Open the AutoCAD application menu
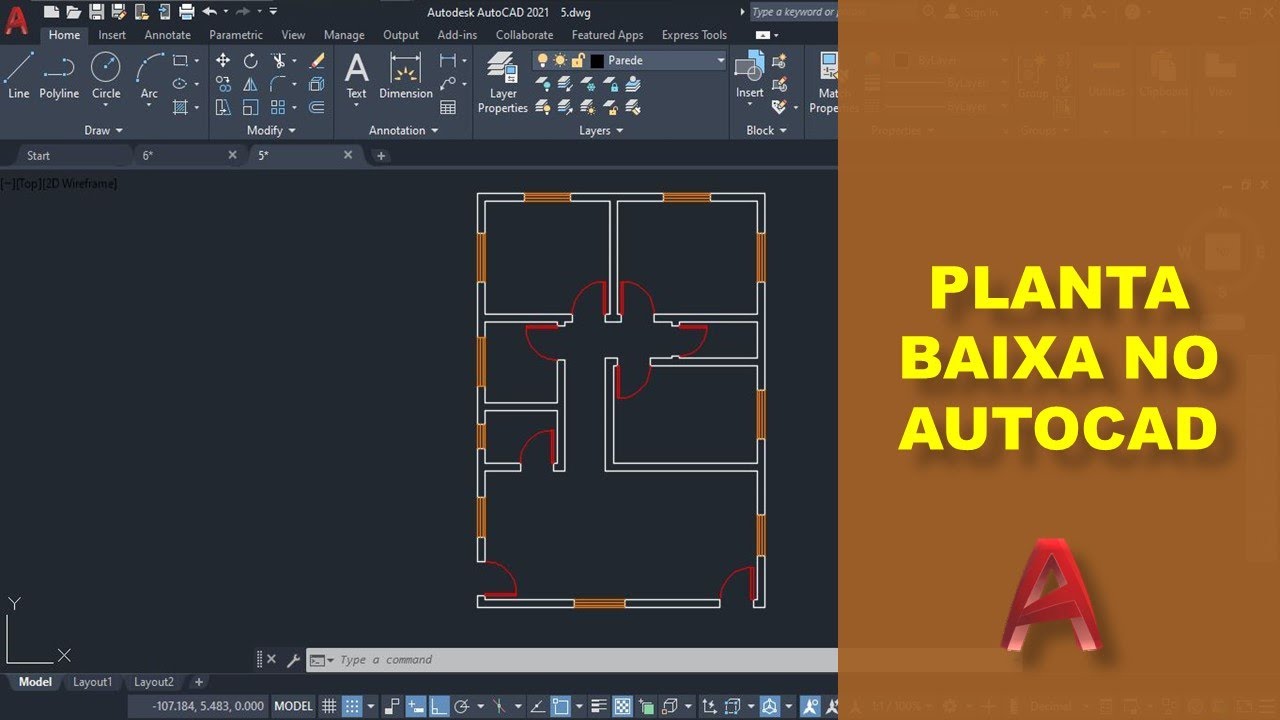1280x720 pixels. click(x=17, y=20)
